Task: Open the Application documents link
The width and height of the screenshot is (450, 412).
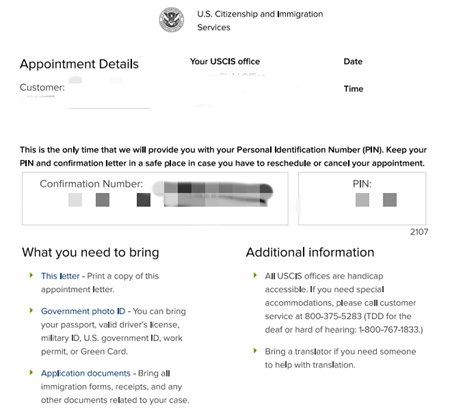Action: coord(86,373)
